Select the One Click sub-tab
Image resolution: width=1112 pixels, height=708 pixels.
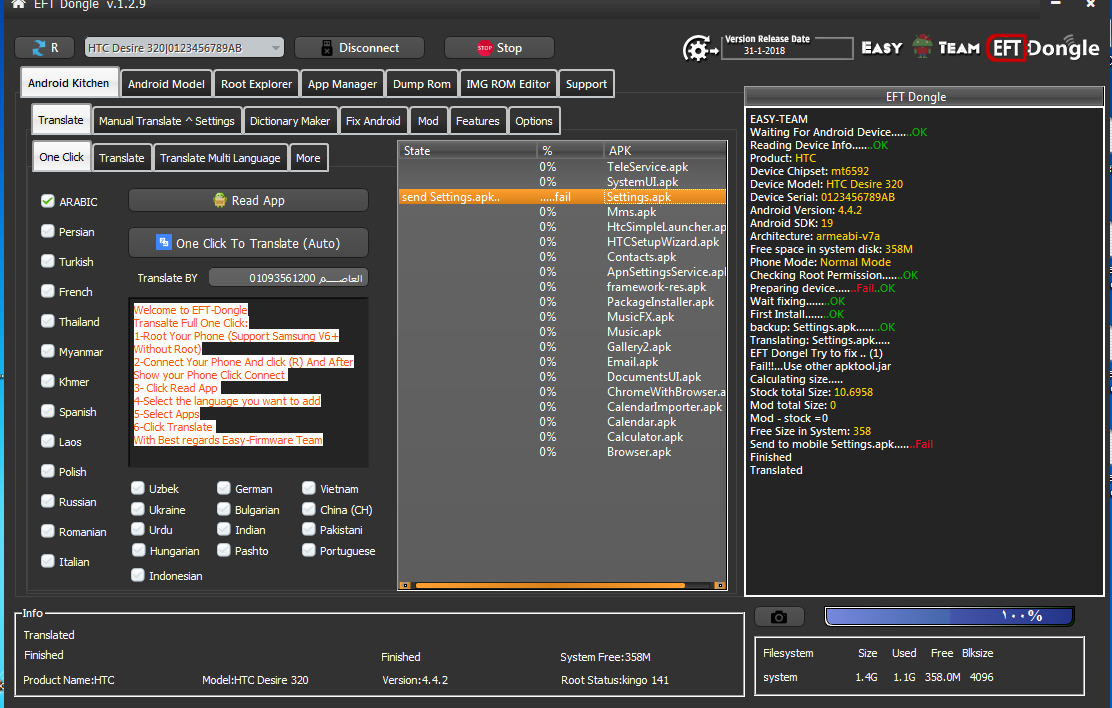pyautogui.click(x=61, y=157)
